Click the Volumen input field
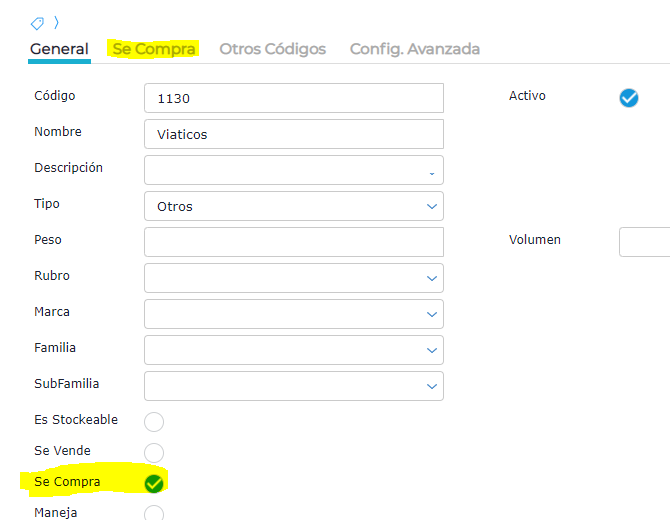Viewport: 670px width, 529px height. (x=645, y=242)
